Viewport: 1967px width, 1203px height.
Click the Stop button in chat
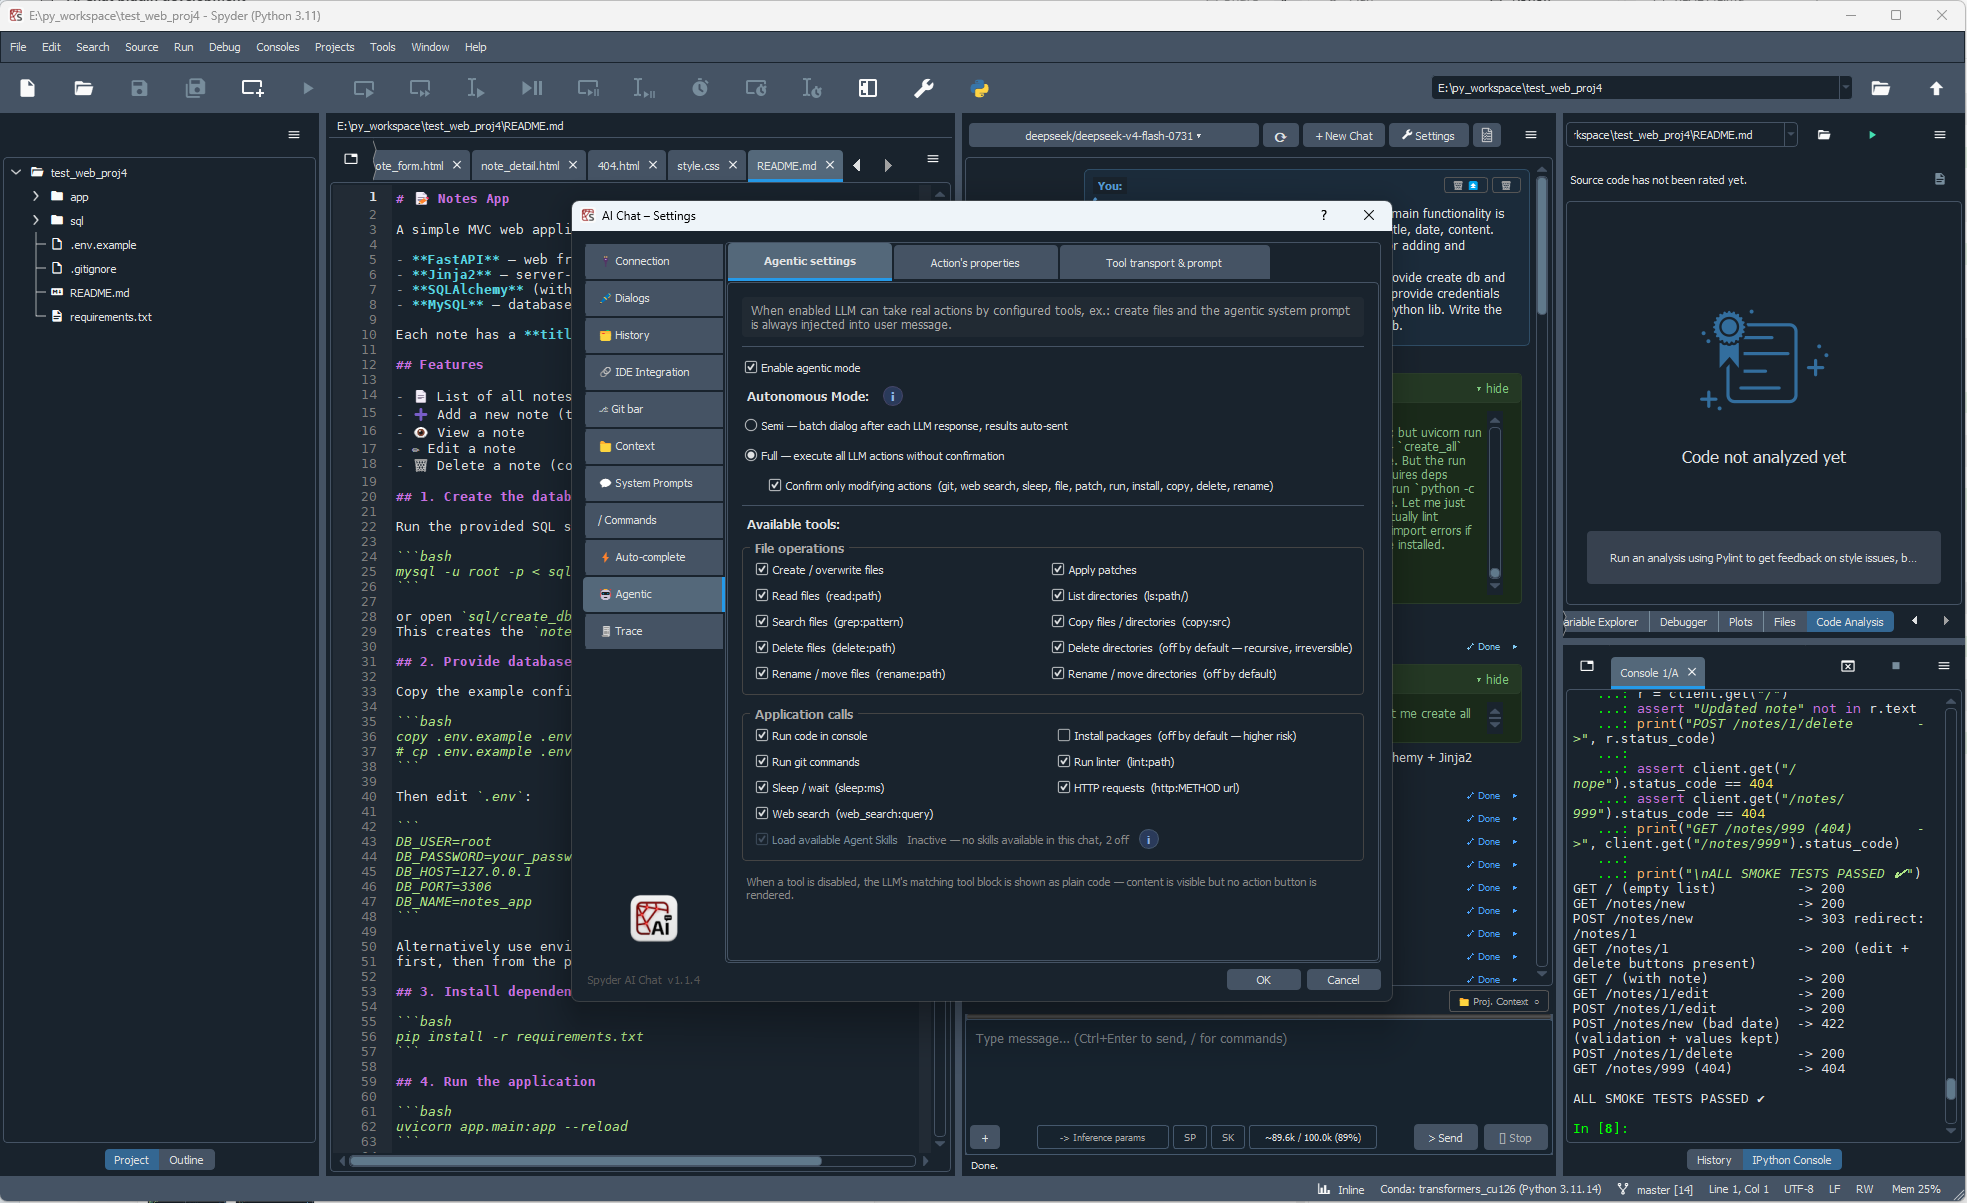point(1515,1138)
